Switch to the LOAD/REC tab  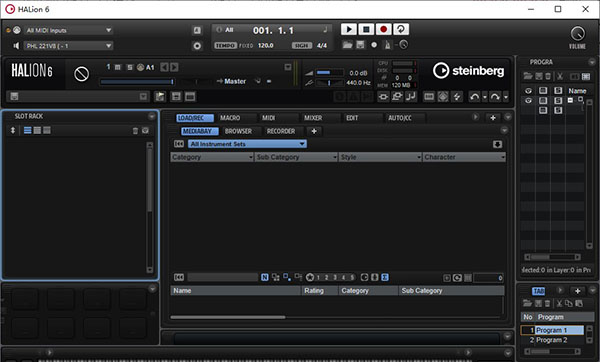pyautogui.click(x=195, y=118)
